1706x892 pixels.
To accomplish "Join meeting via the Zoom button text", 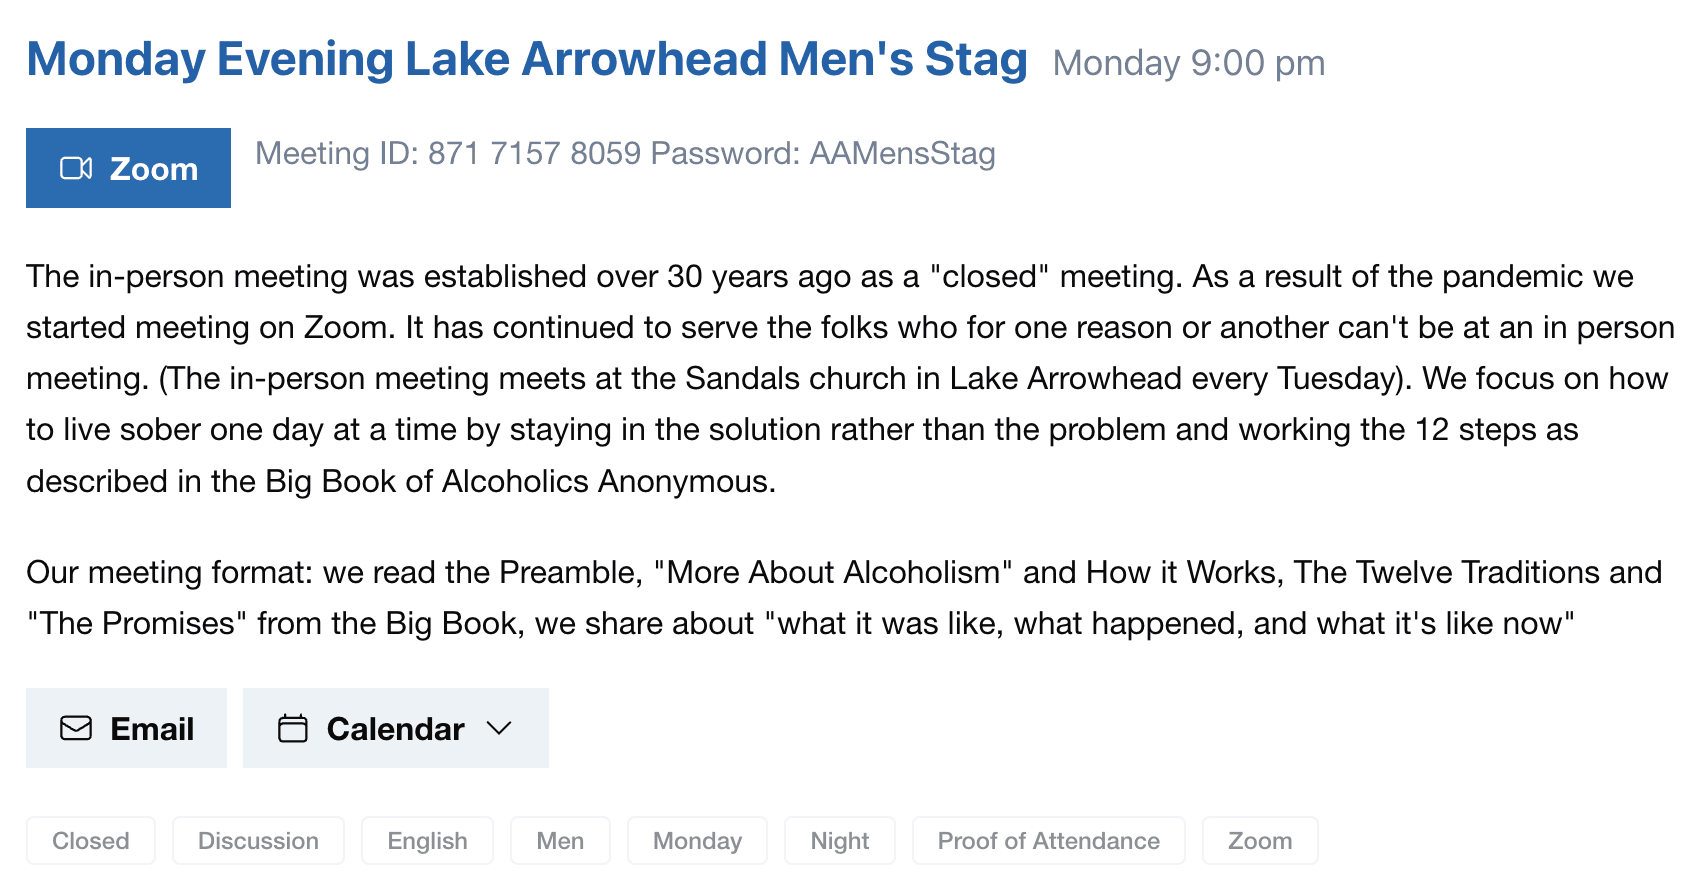I will 153,169.
